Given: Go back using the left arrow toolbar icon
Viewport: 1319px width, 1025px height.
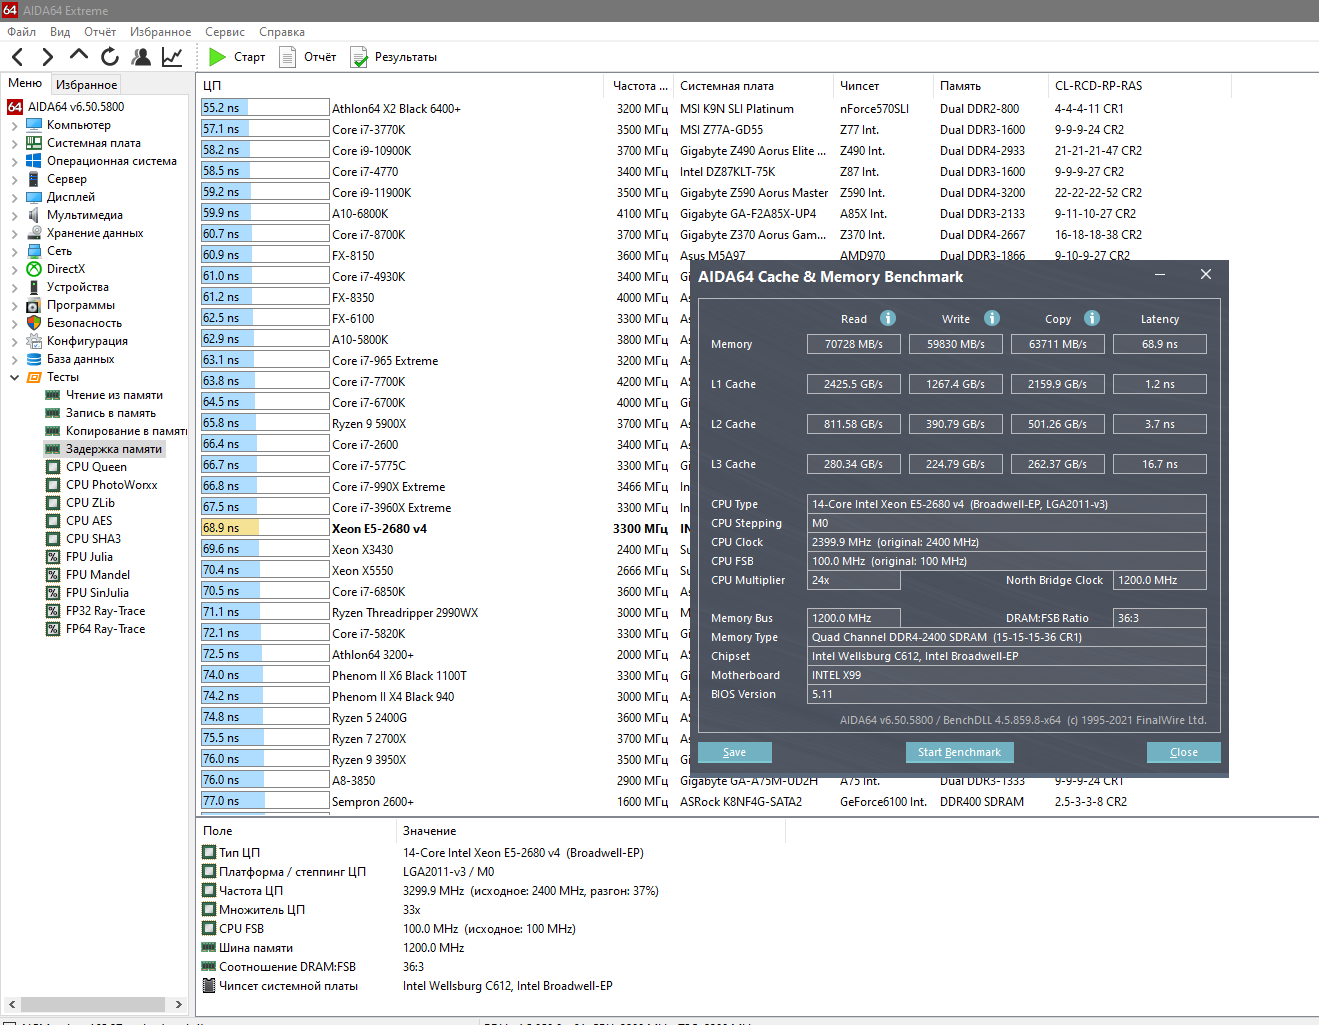Looking at the screenshot, I should [17, 57].
